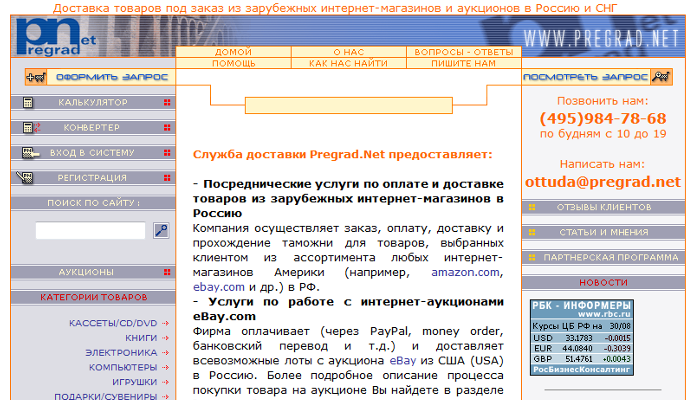Click yellow square marker on Отзывы клиентов
The height and width of the screenshot is (400, 700).
click(532, 207)
